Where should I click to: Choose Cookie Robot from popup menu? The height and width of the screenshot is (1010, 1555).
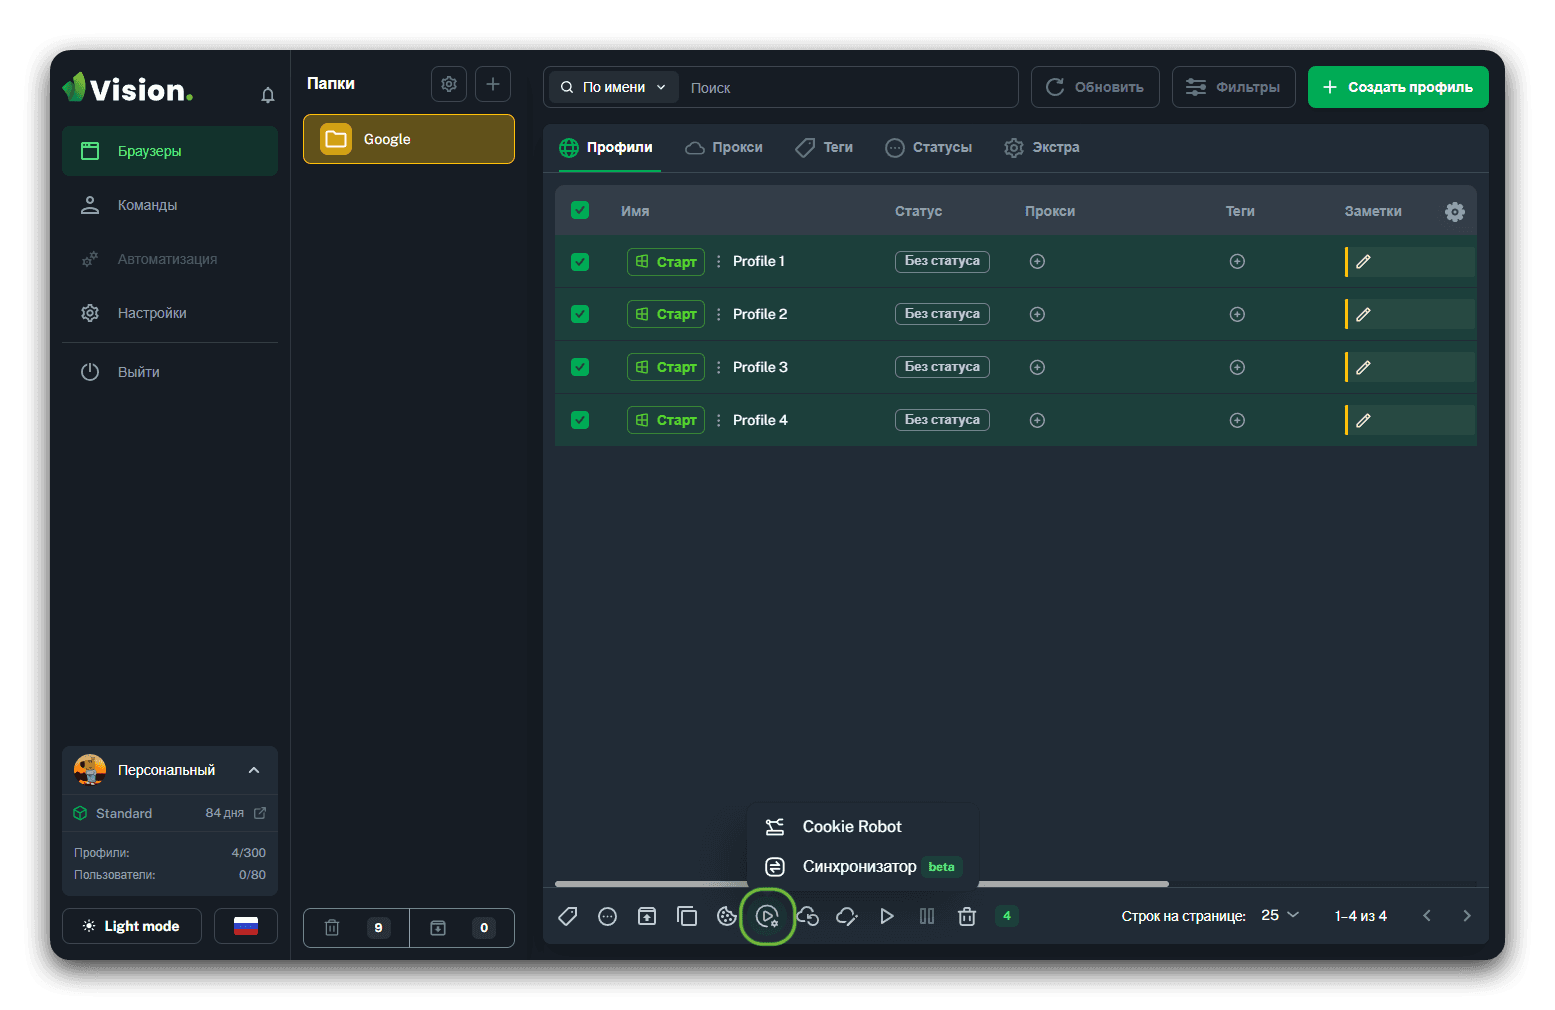851,826
